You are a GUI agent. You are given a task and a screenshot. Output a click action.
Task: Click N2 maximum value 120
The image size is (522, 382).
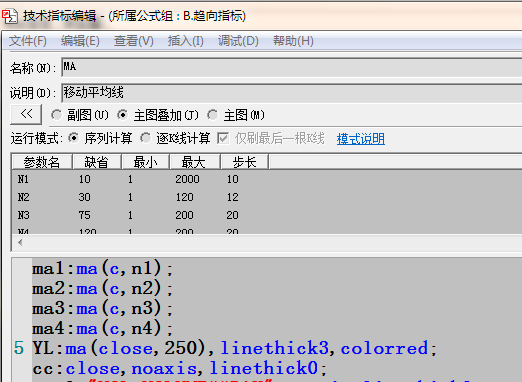pos(184,197)
